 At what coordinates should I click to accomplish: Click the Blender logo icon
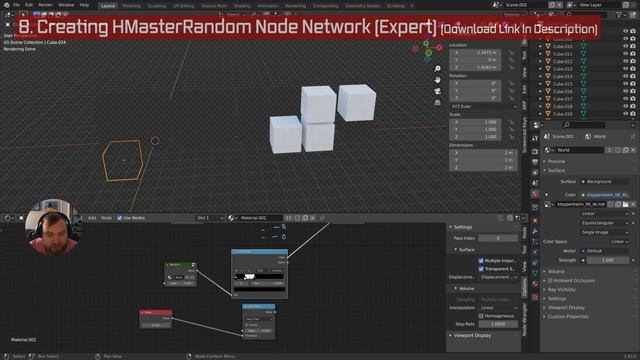7,5
